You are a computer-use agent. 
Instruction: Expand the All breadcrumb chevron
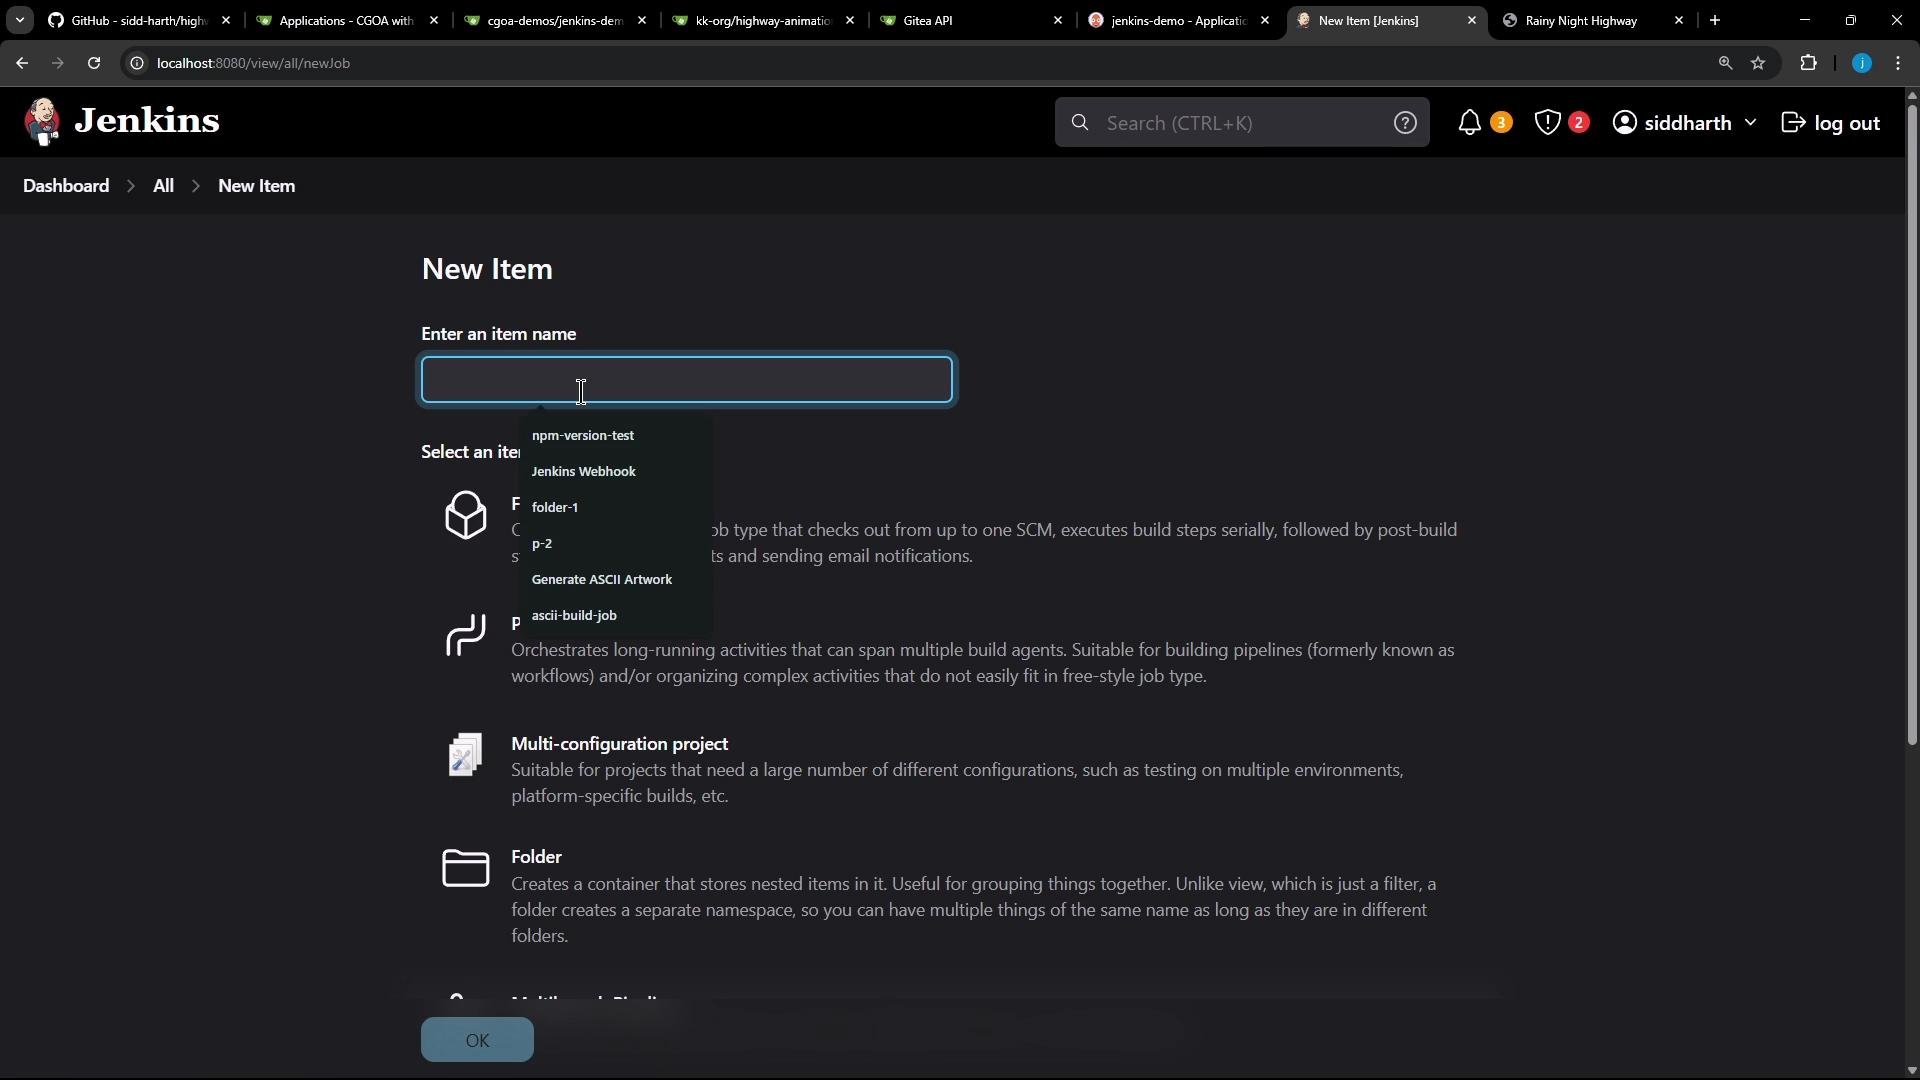[196, 186]
